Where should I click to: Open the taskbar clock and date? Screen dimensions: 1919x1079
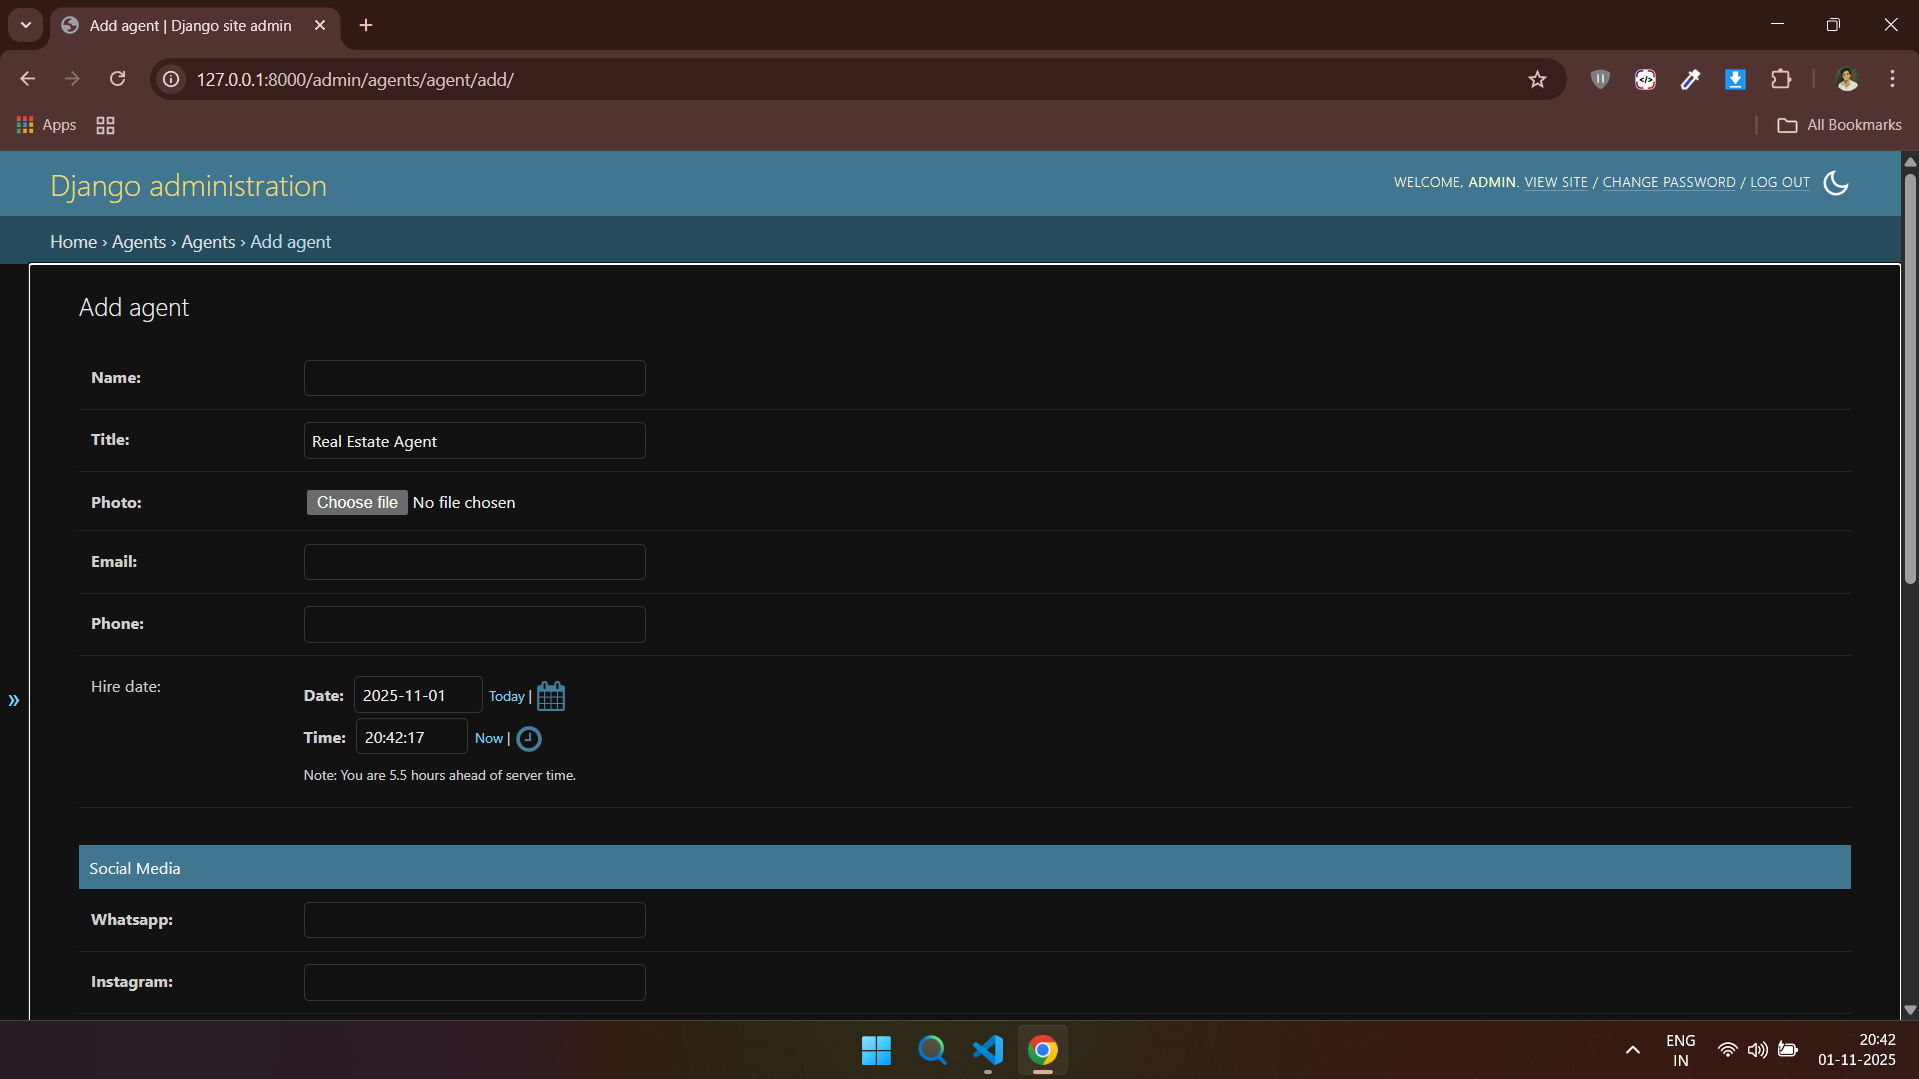pyautogui.click(x=1857, y=1051)
